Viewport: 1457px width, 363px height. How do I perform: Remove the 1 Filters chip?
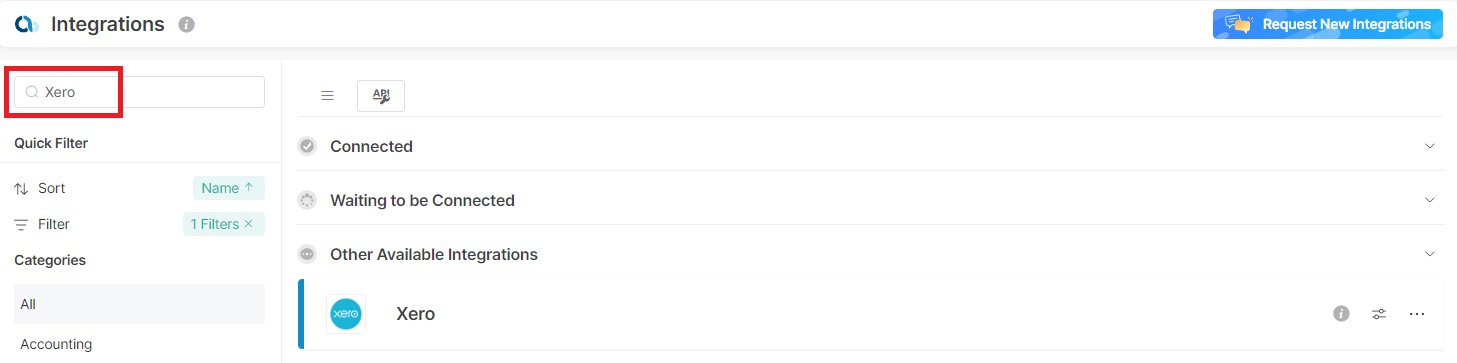(248, 224)
